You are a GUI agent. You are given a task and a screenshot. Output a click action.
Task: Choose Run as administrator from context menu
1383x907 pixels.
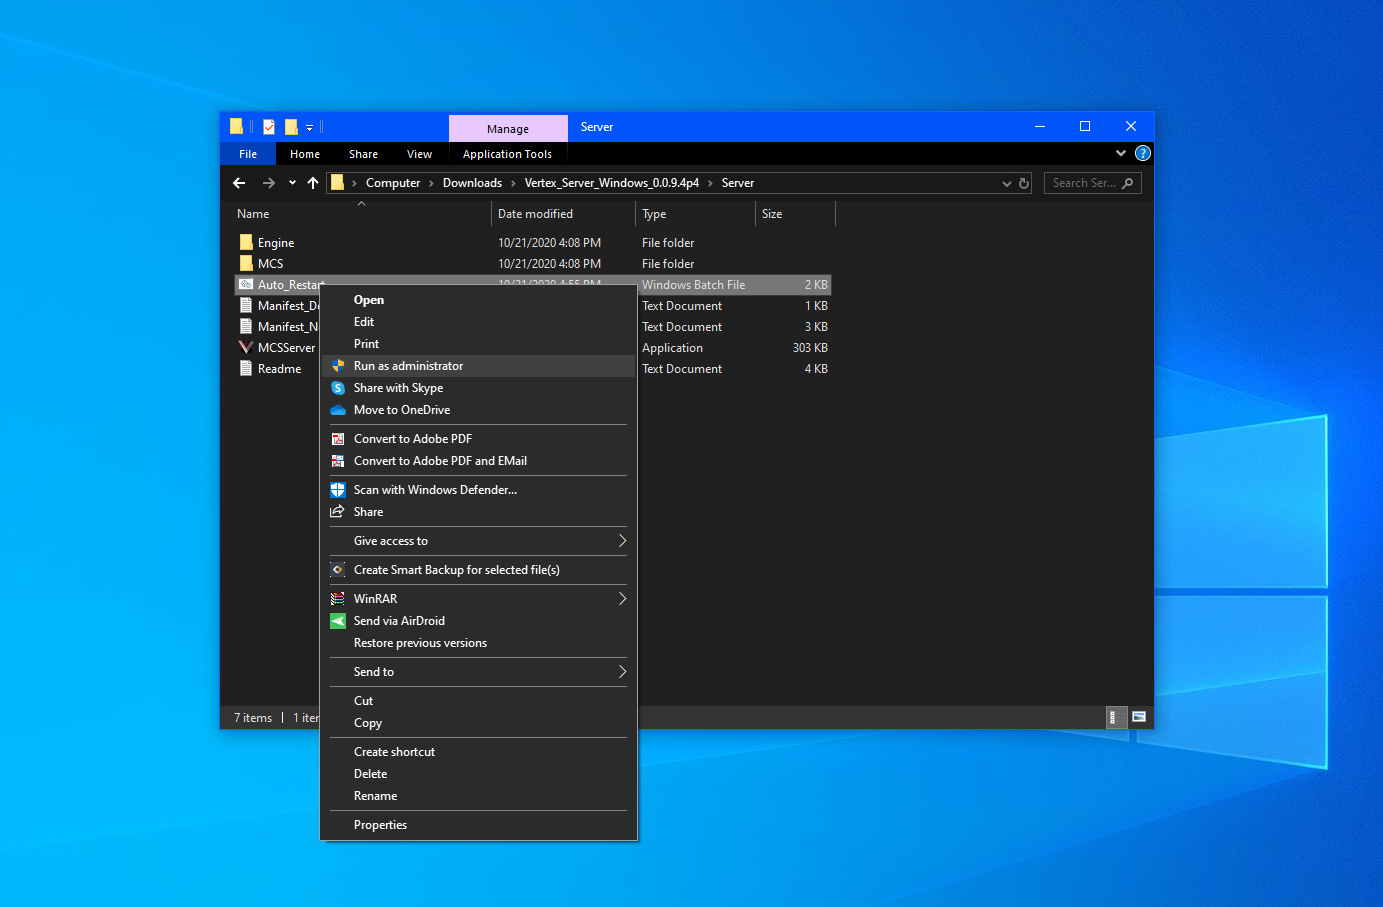[x=408, y=366]
